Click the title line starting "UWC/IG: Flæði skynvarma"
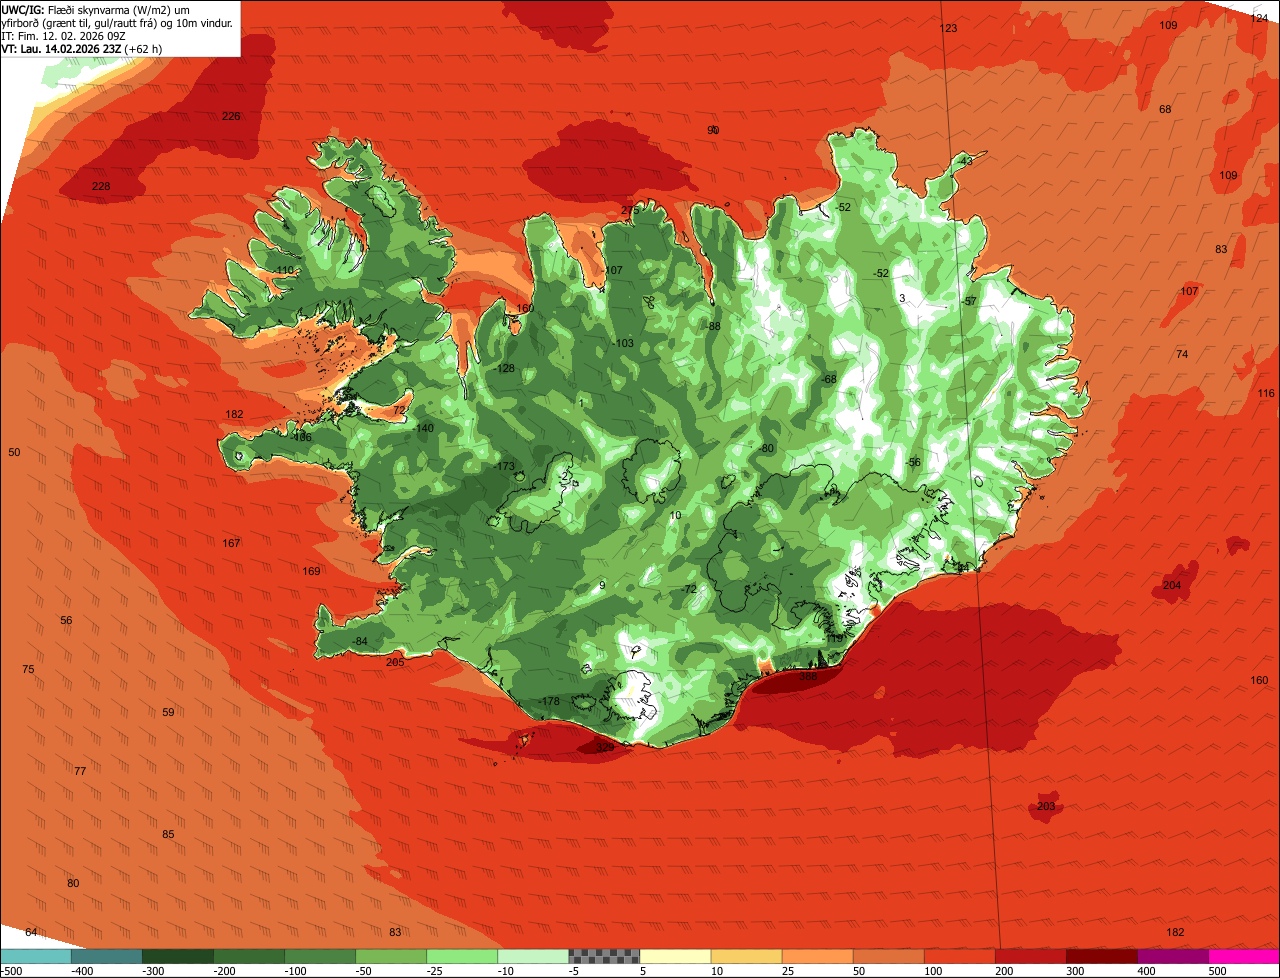This screenshot has height=978, width=1280. tap(97, 9)
